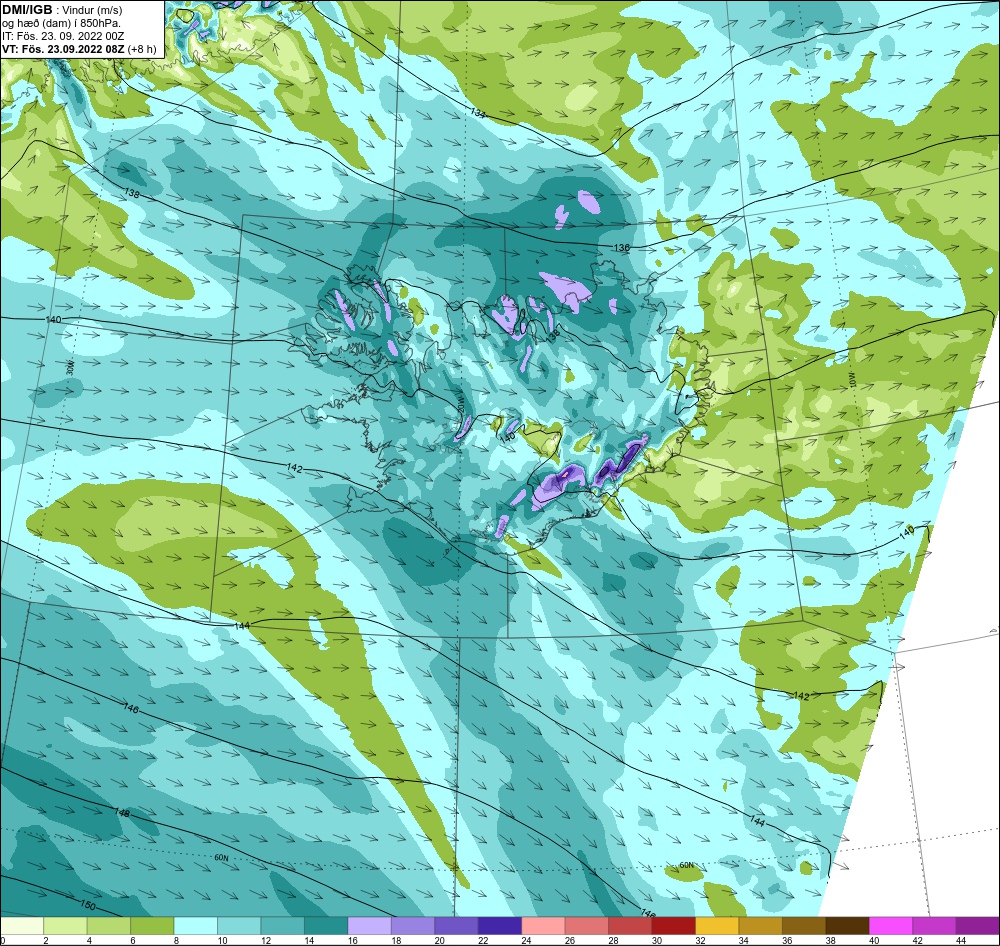Image resolution: width=1000 pixels, height=946 pixels.
Task: Click legend scale value '40'
Action: pos(874,940)
